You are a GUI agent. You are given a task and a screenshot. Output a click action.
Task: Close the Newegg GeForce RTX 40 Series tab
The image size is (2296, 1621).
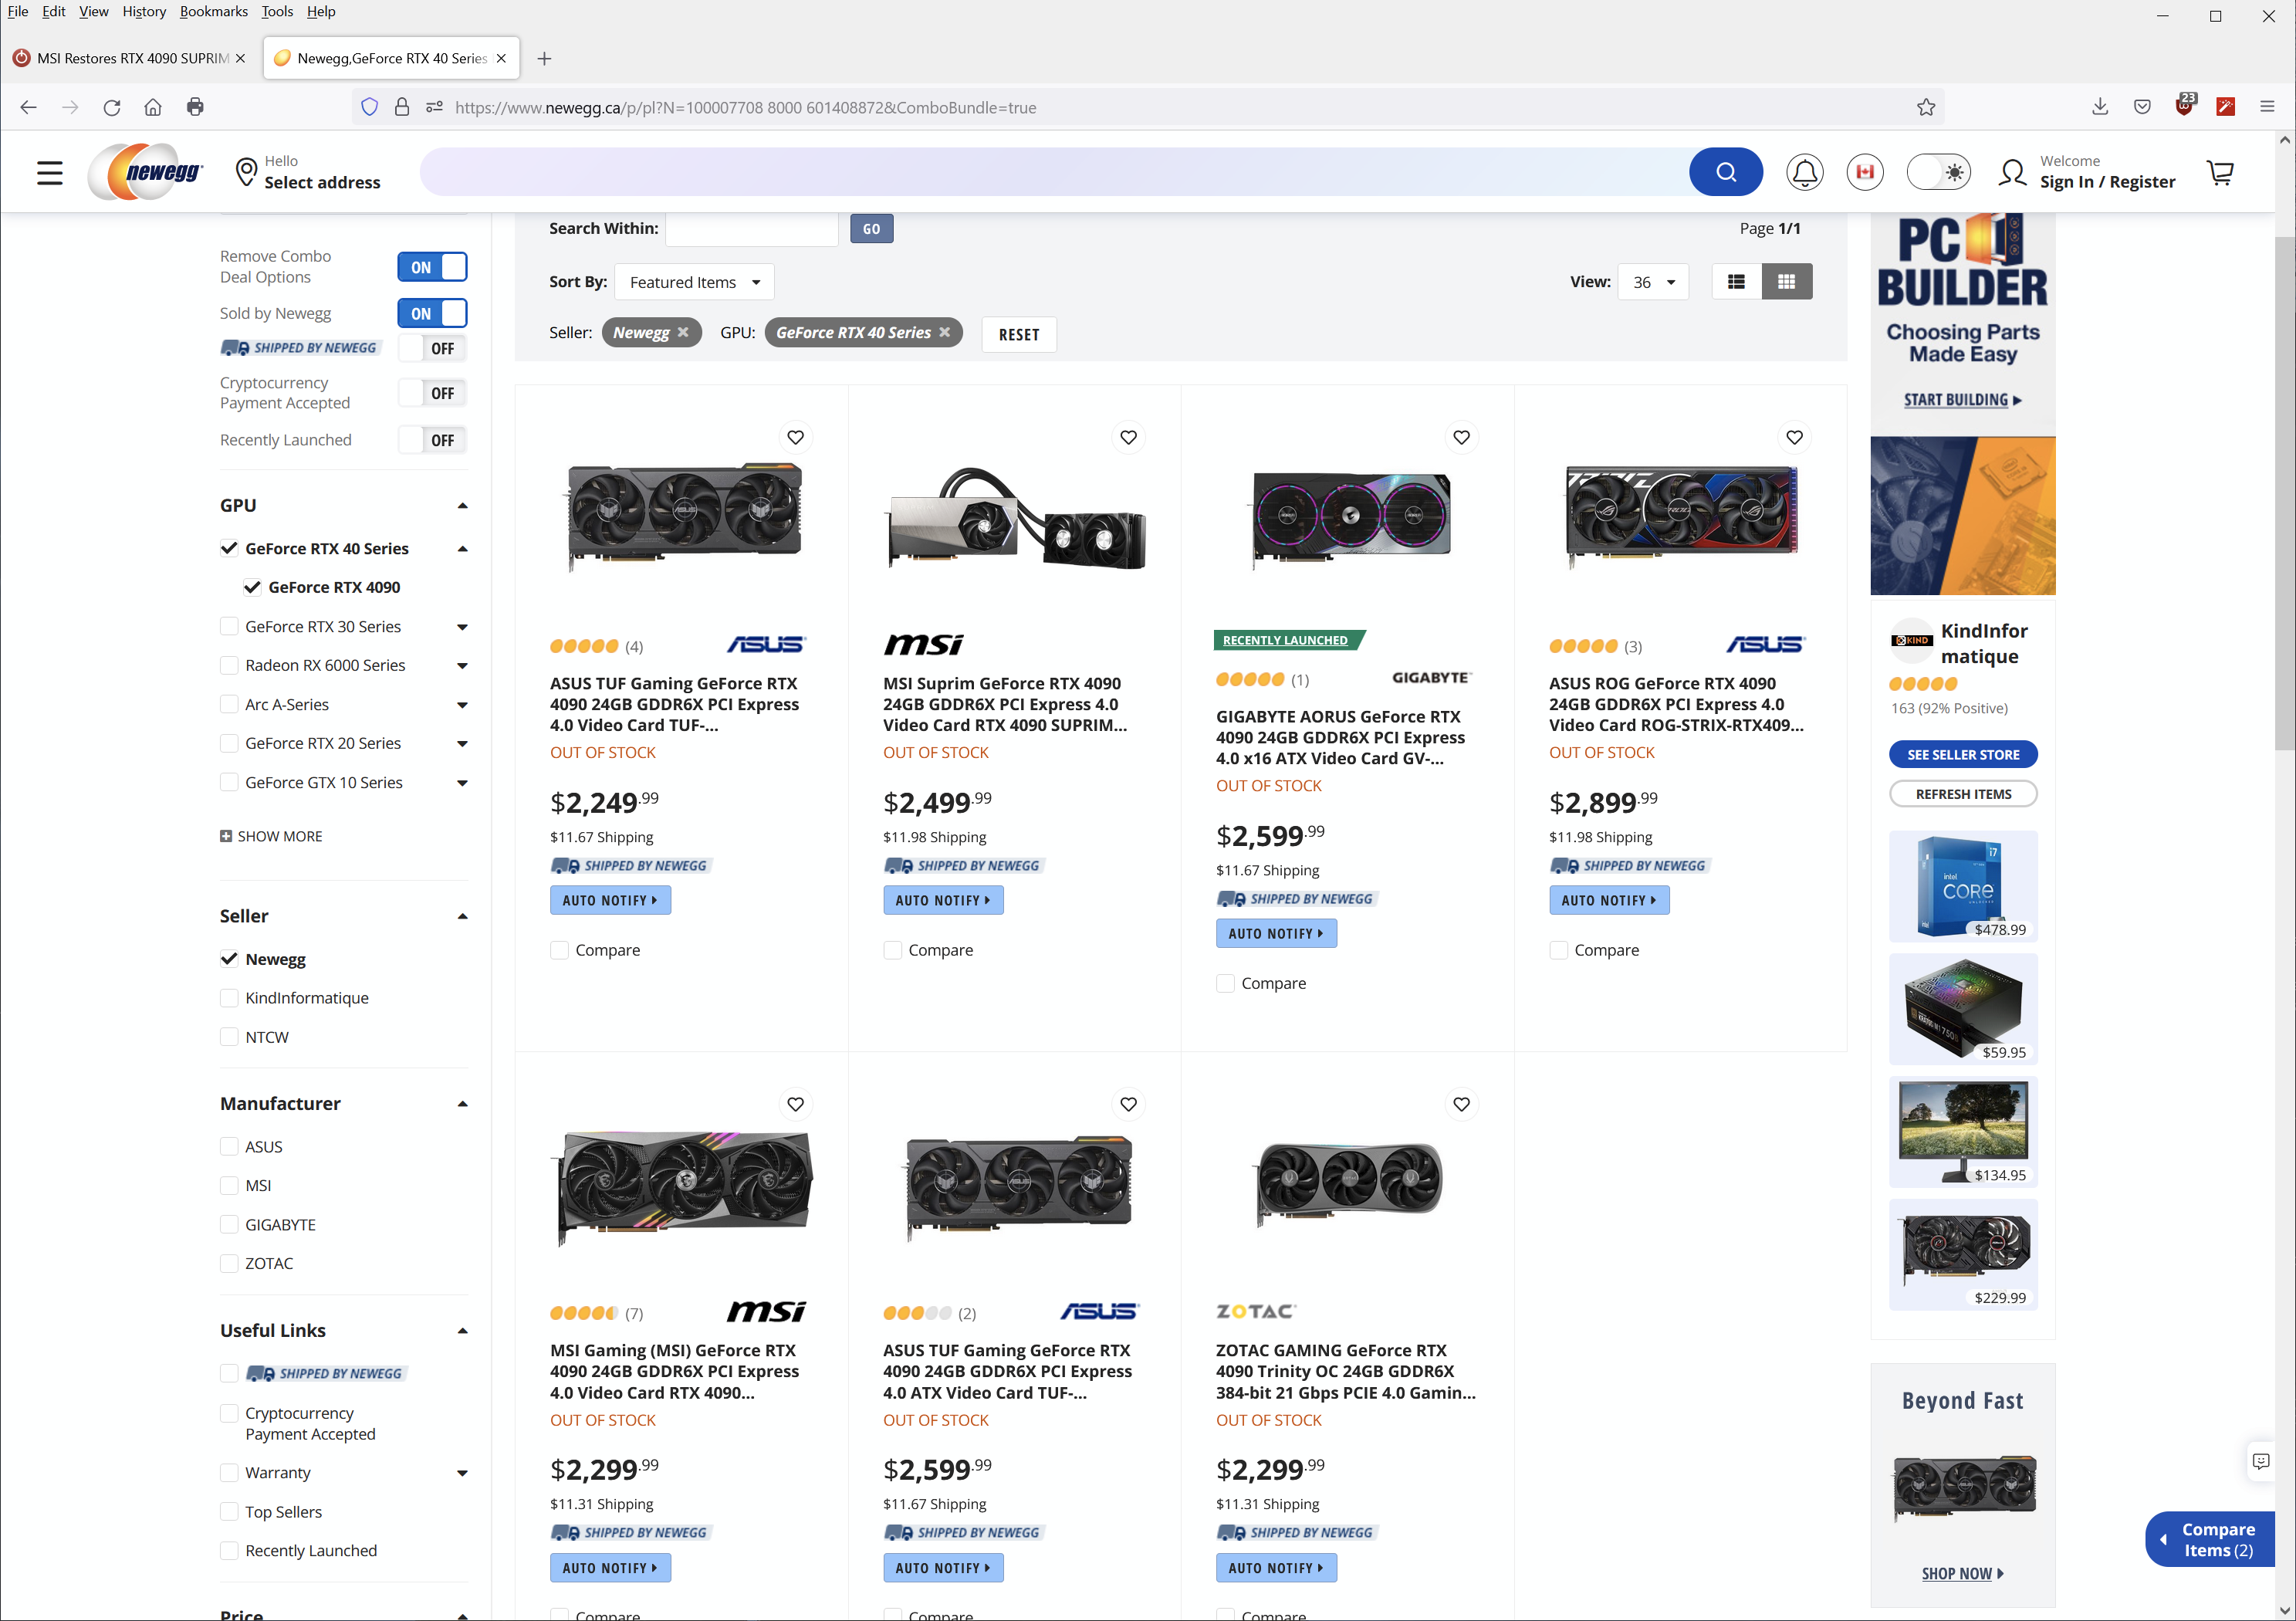[501, 58]
